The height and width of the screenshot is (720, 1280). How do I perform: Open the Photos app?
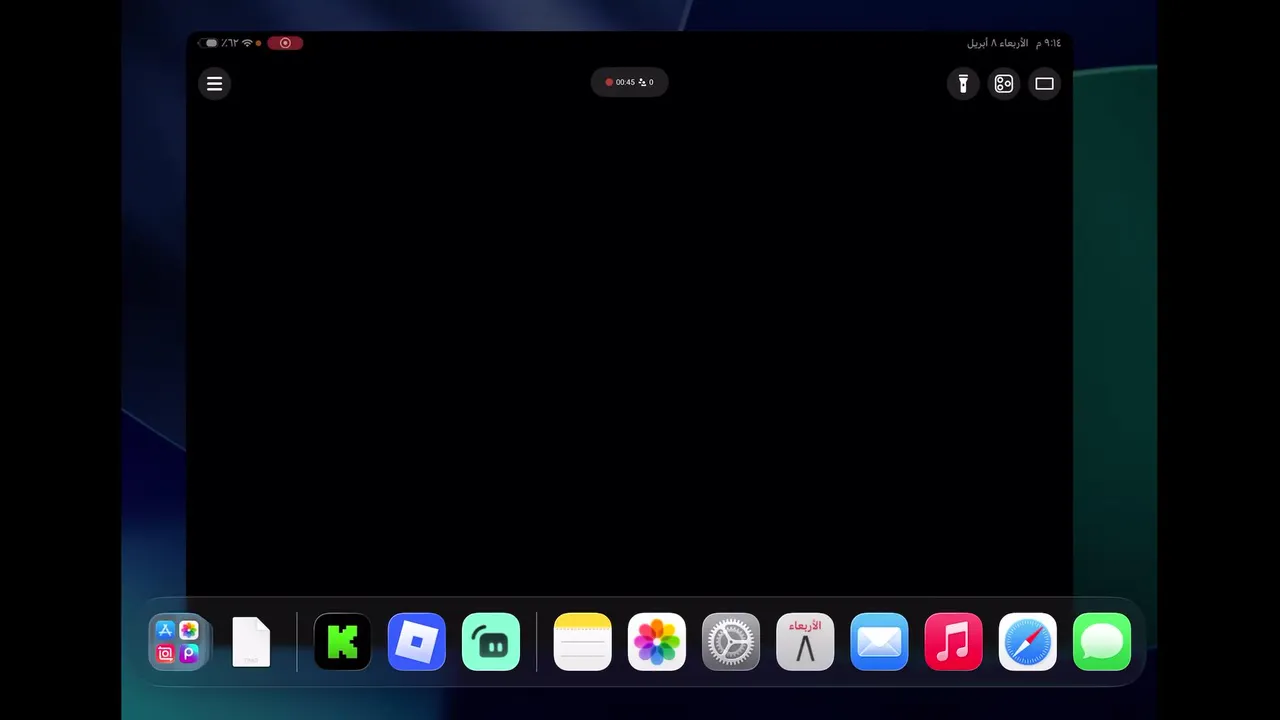click(656, 642)
